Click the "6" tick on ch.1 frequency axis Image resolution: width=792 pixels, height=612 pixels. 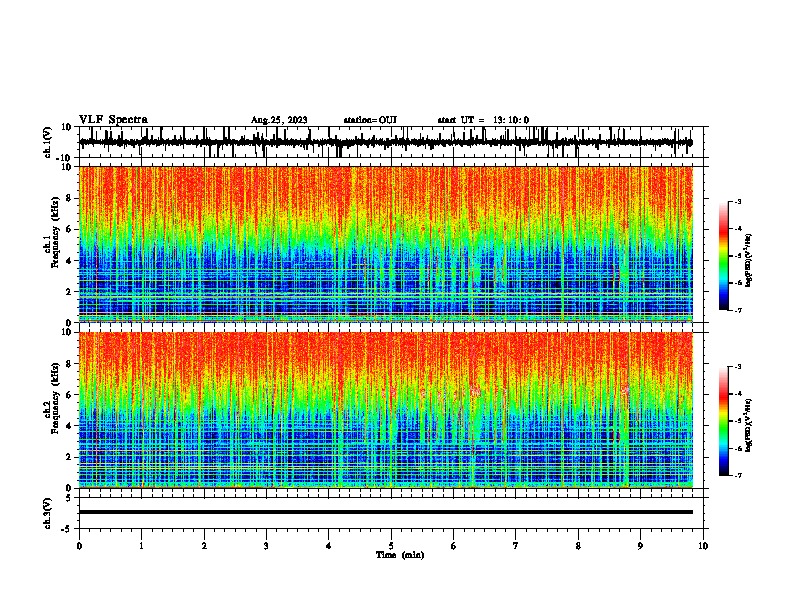pos(69,230)
